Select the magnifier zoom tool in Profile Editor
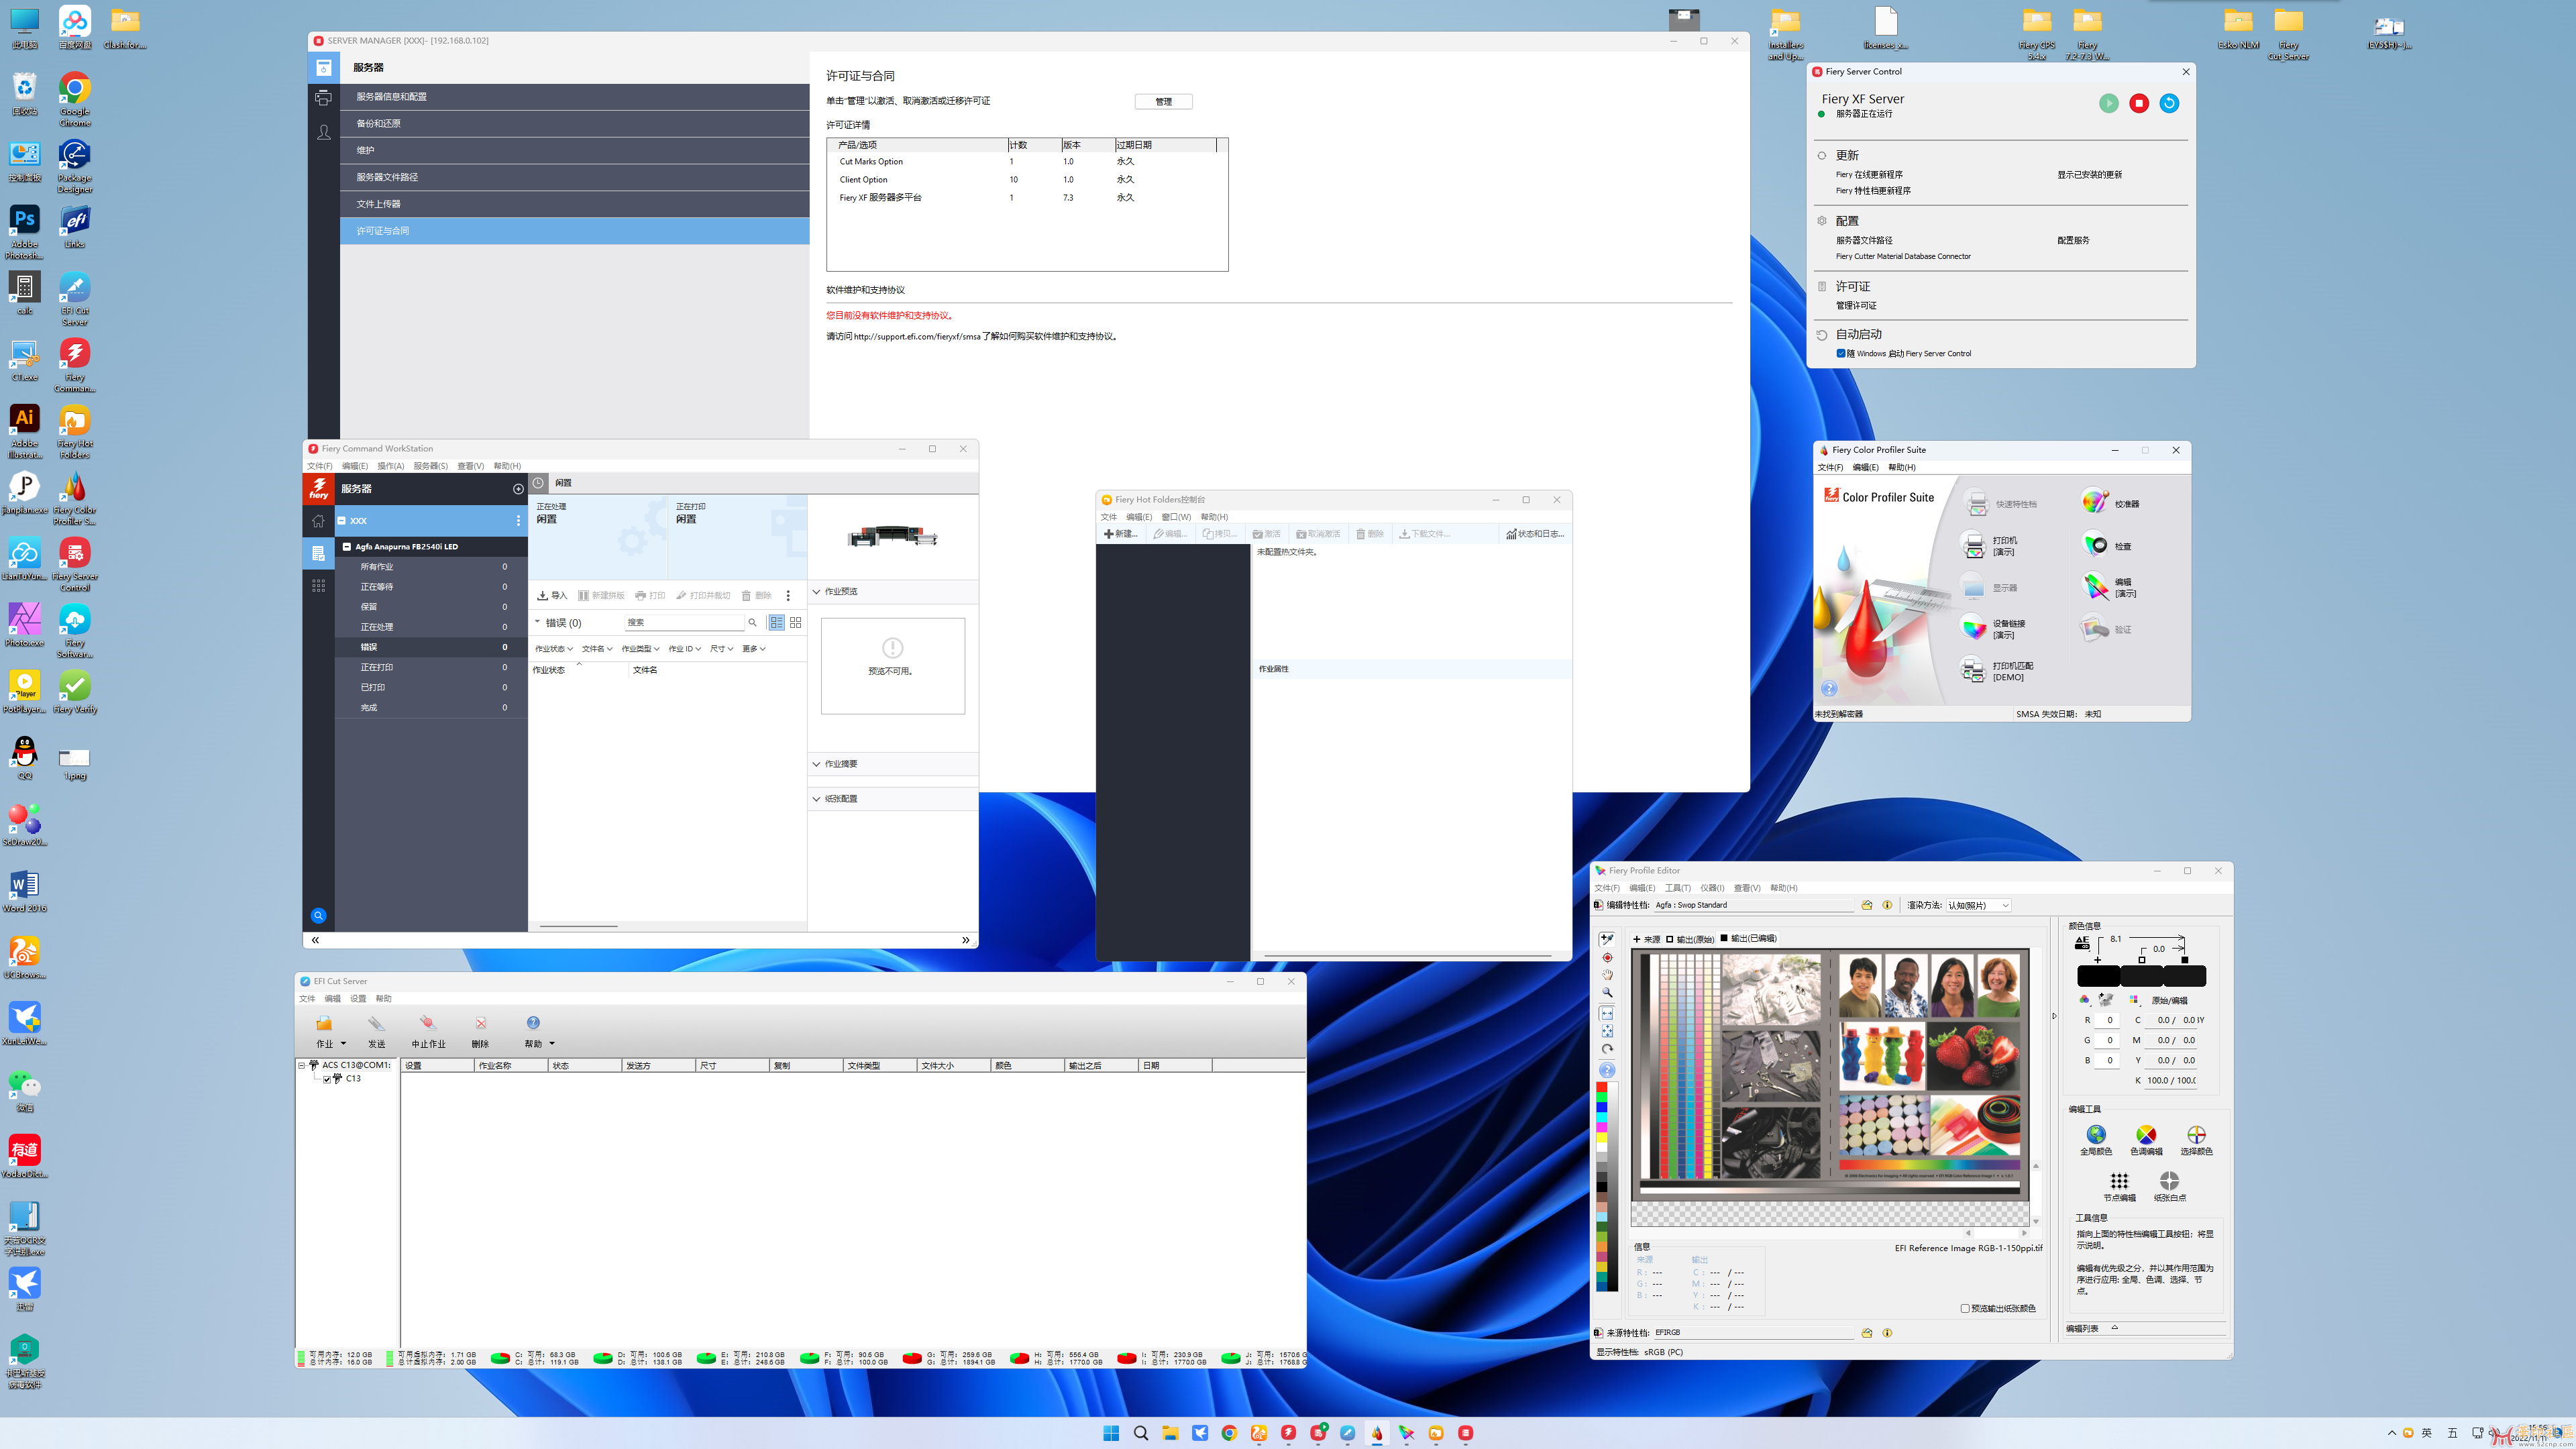The image size is (2576, 1449). pos(1607,993)
